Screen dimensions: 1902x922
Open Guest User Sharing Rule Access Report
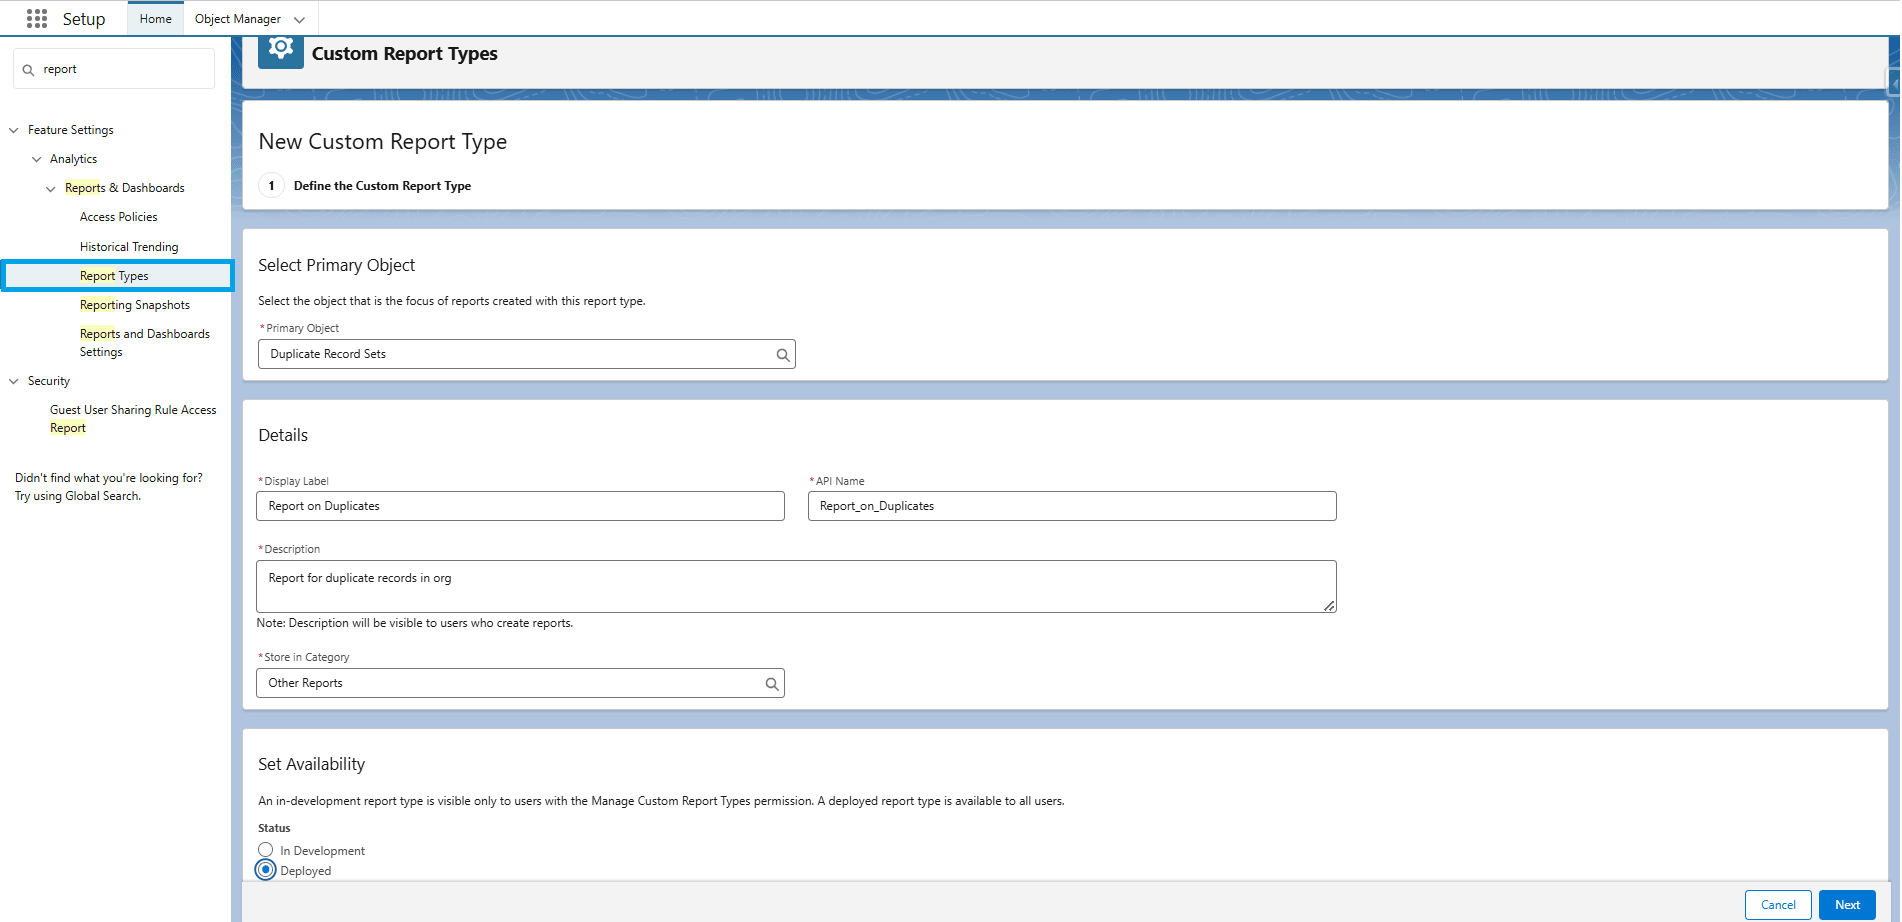pos(132,418)
